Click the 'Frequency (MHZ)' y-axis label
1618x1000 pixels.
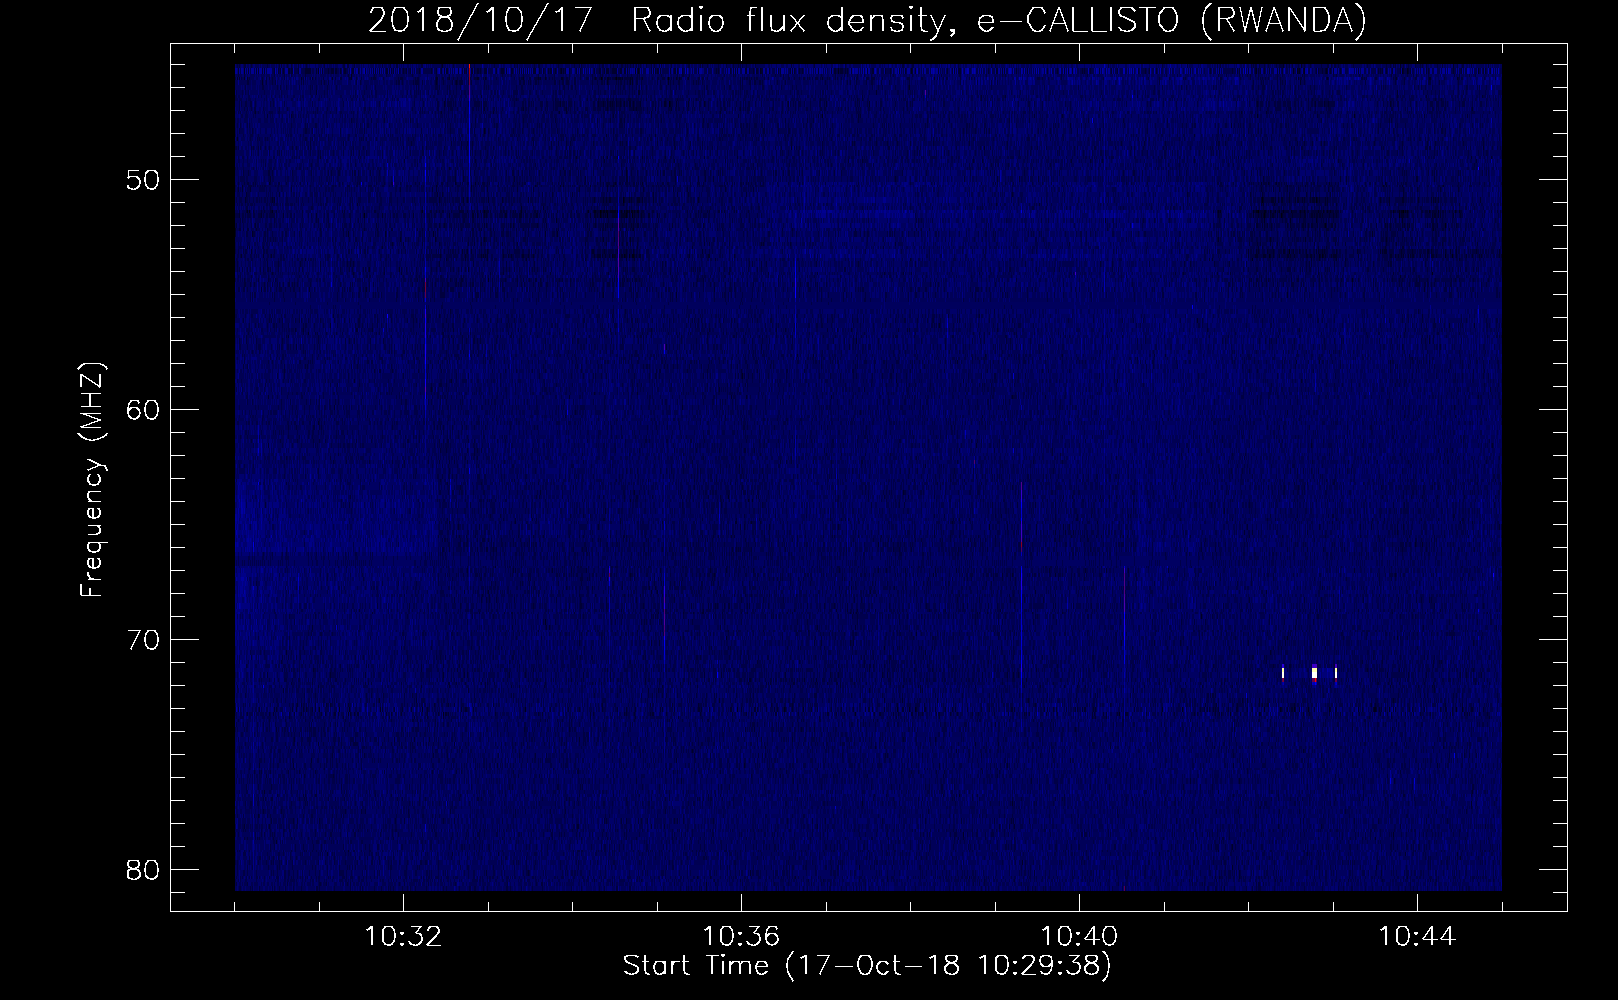tap(93, 480)
